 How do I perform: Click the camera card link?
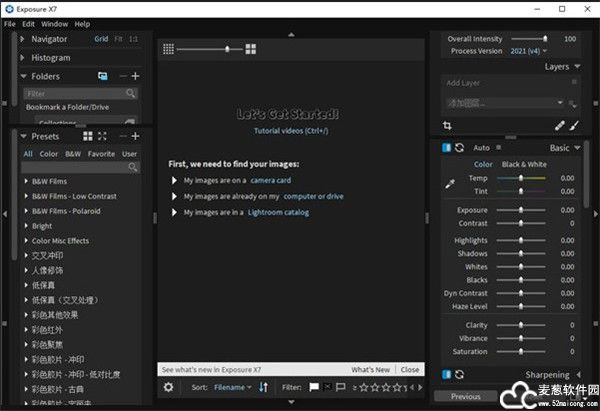(x=271, y=180)
